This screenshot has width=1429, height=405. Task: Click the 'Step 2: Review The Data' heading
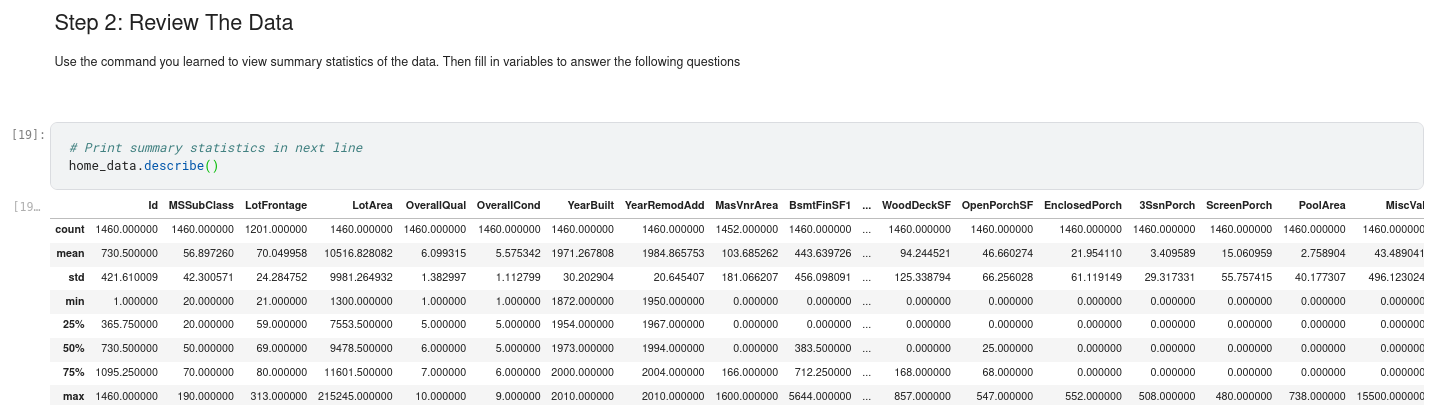[x=173, y=23]
